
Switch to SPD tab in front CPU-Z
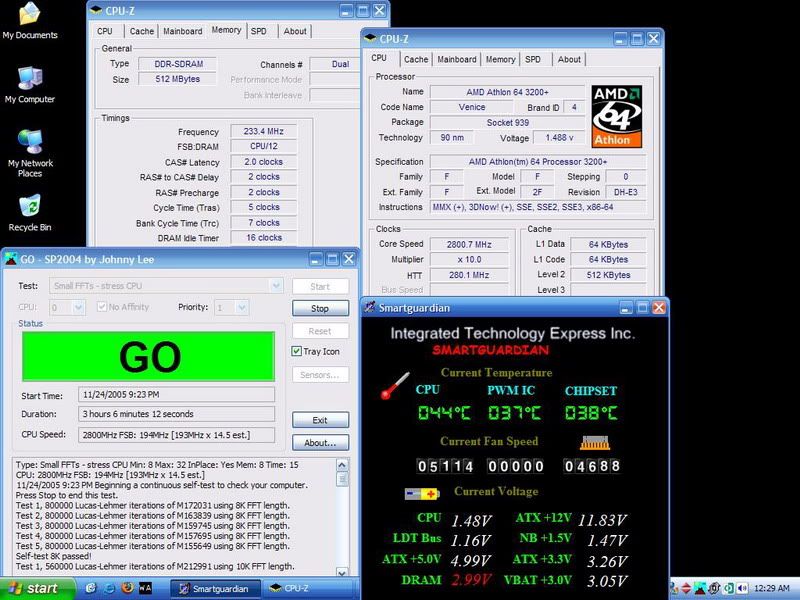[533, 59]
